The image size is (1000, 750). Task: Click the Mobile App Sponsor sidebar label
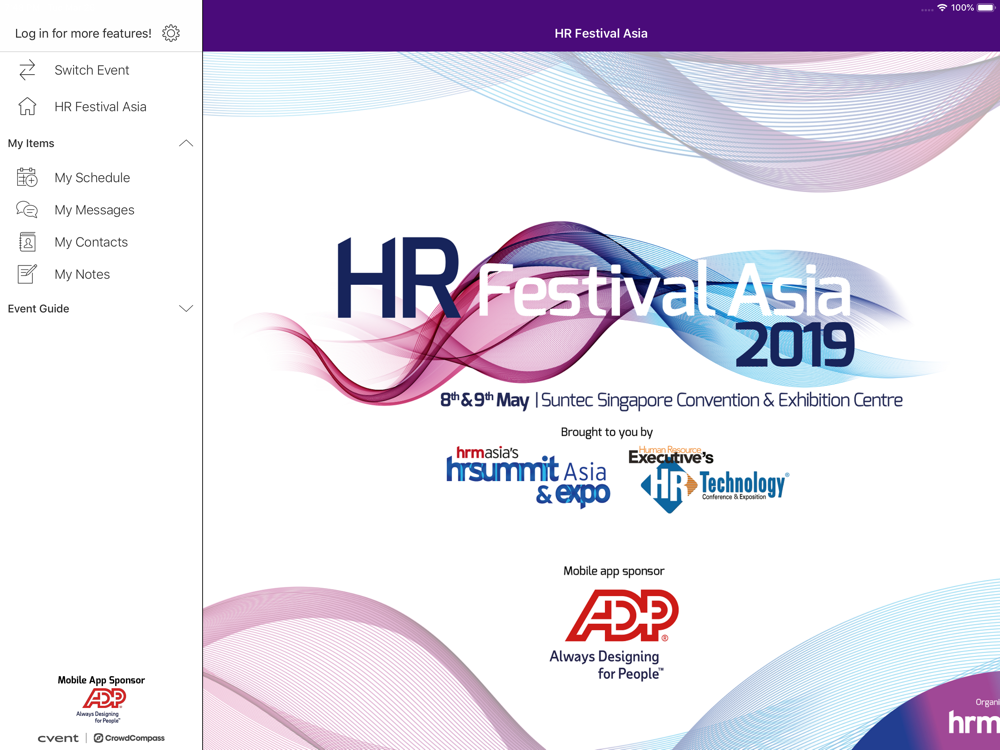point(101,680)
